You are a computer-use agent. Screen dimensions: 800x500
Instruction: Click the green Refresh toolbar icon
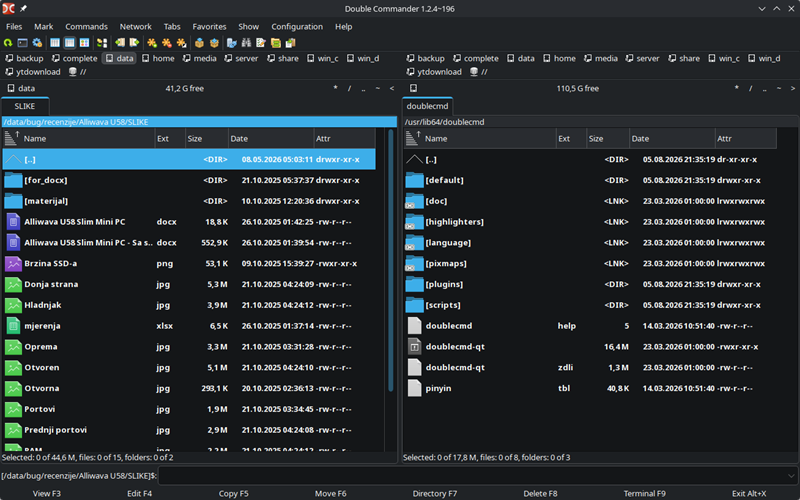pyautogui.click(x=8, y=43)
